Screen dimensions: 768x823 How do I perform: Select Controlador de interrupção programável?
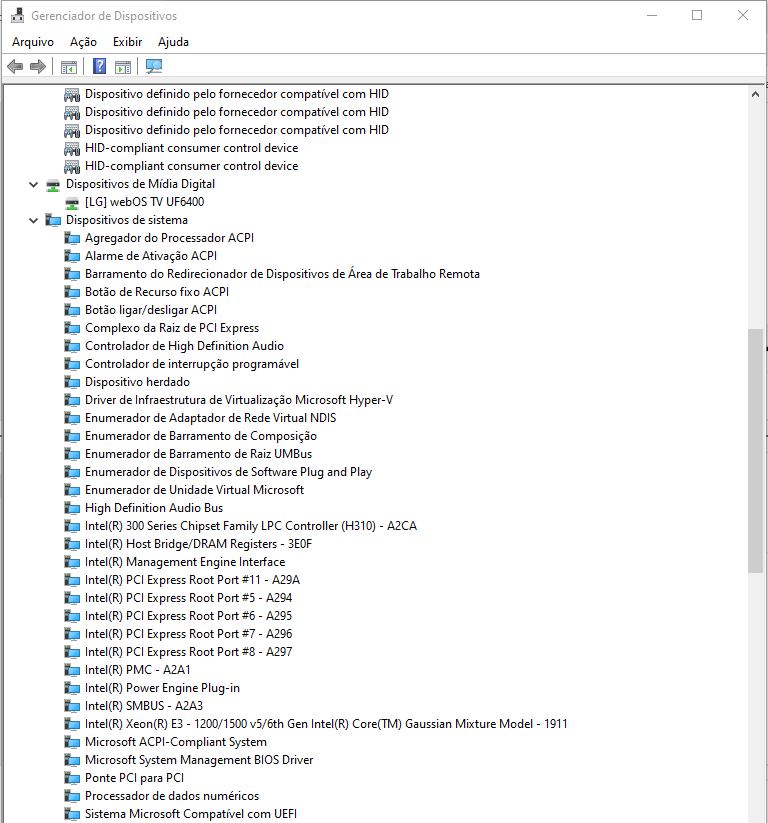pos(192,364)
